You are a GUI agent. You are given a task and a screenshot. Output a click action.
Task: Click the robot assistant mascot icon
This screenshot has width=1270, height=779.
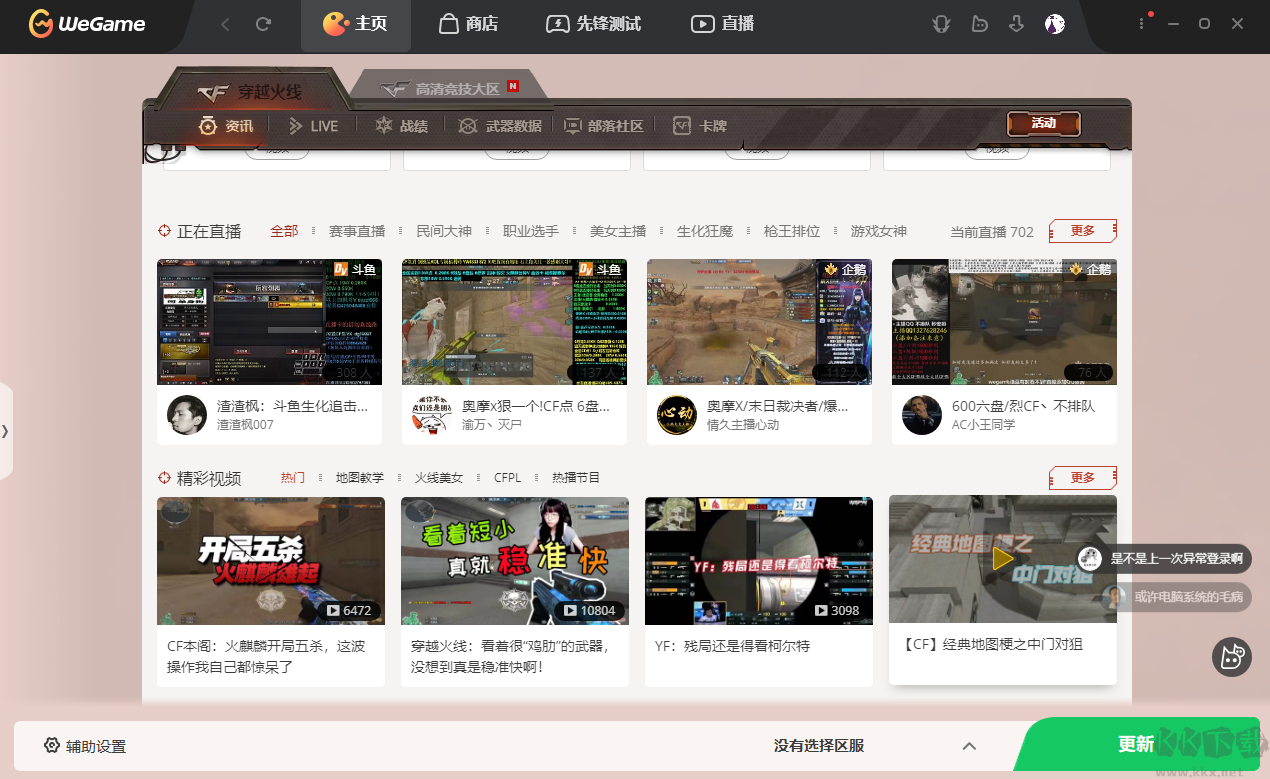[x=1231, y=657]
